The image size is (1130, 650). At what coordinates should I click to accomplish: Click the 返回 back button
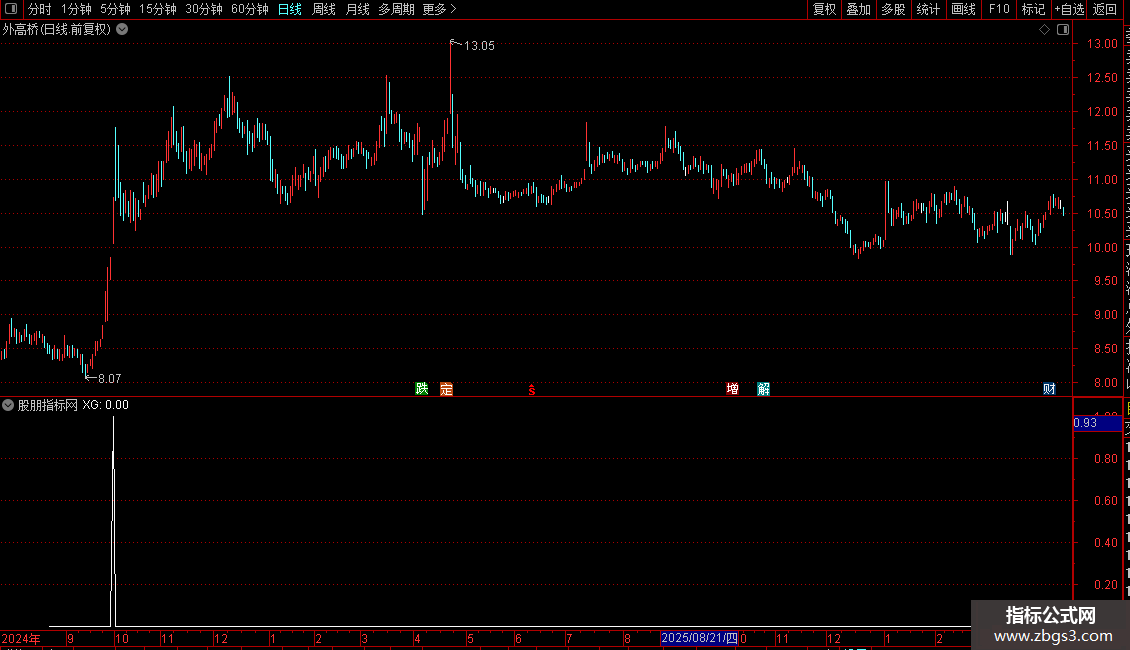pyautogui.click(x=1104, y=9)
